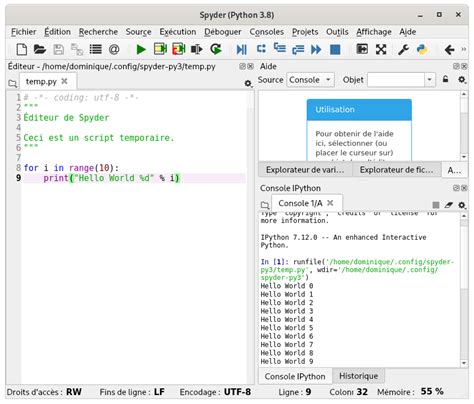Close the Console 1/A tab
Image resolution: width=474 pixels, height=404 pixels.
pyautogui.click(x=330, y=203)
